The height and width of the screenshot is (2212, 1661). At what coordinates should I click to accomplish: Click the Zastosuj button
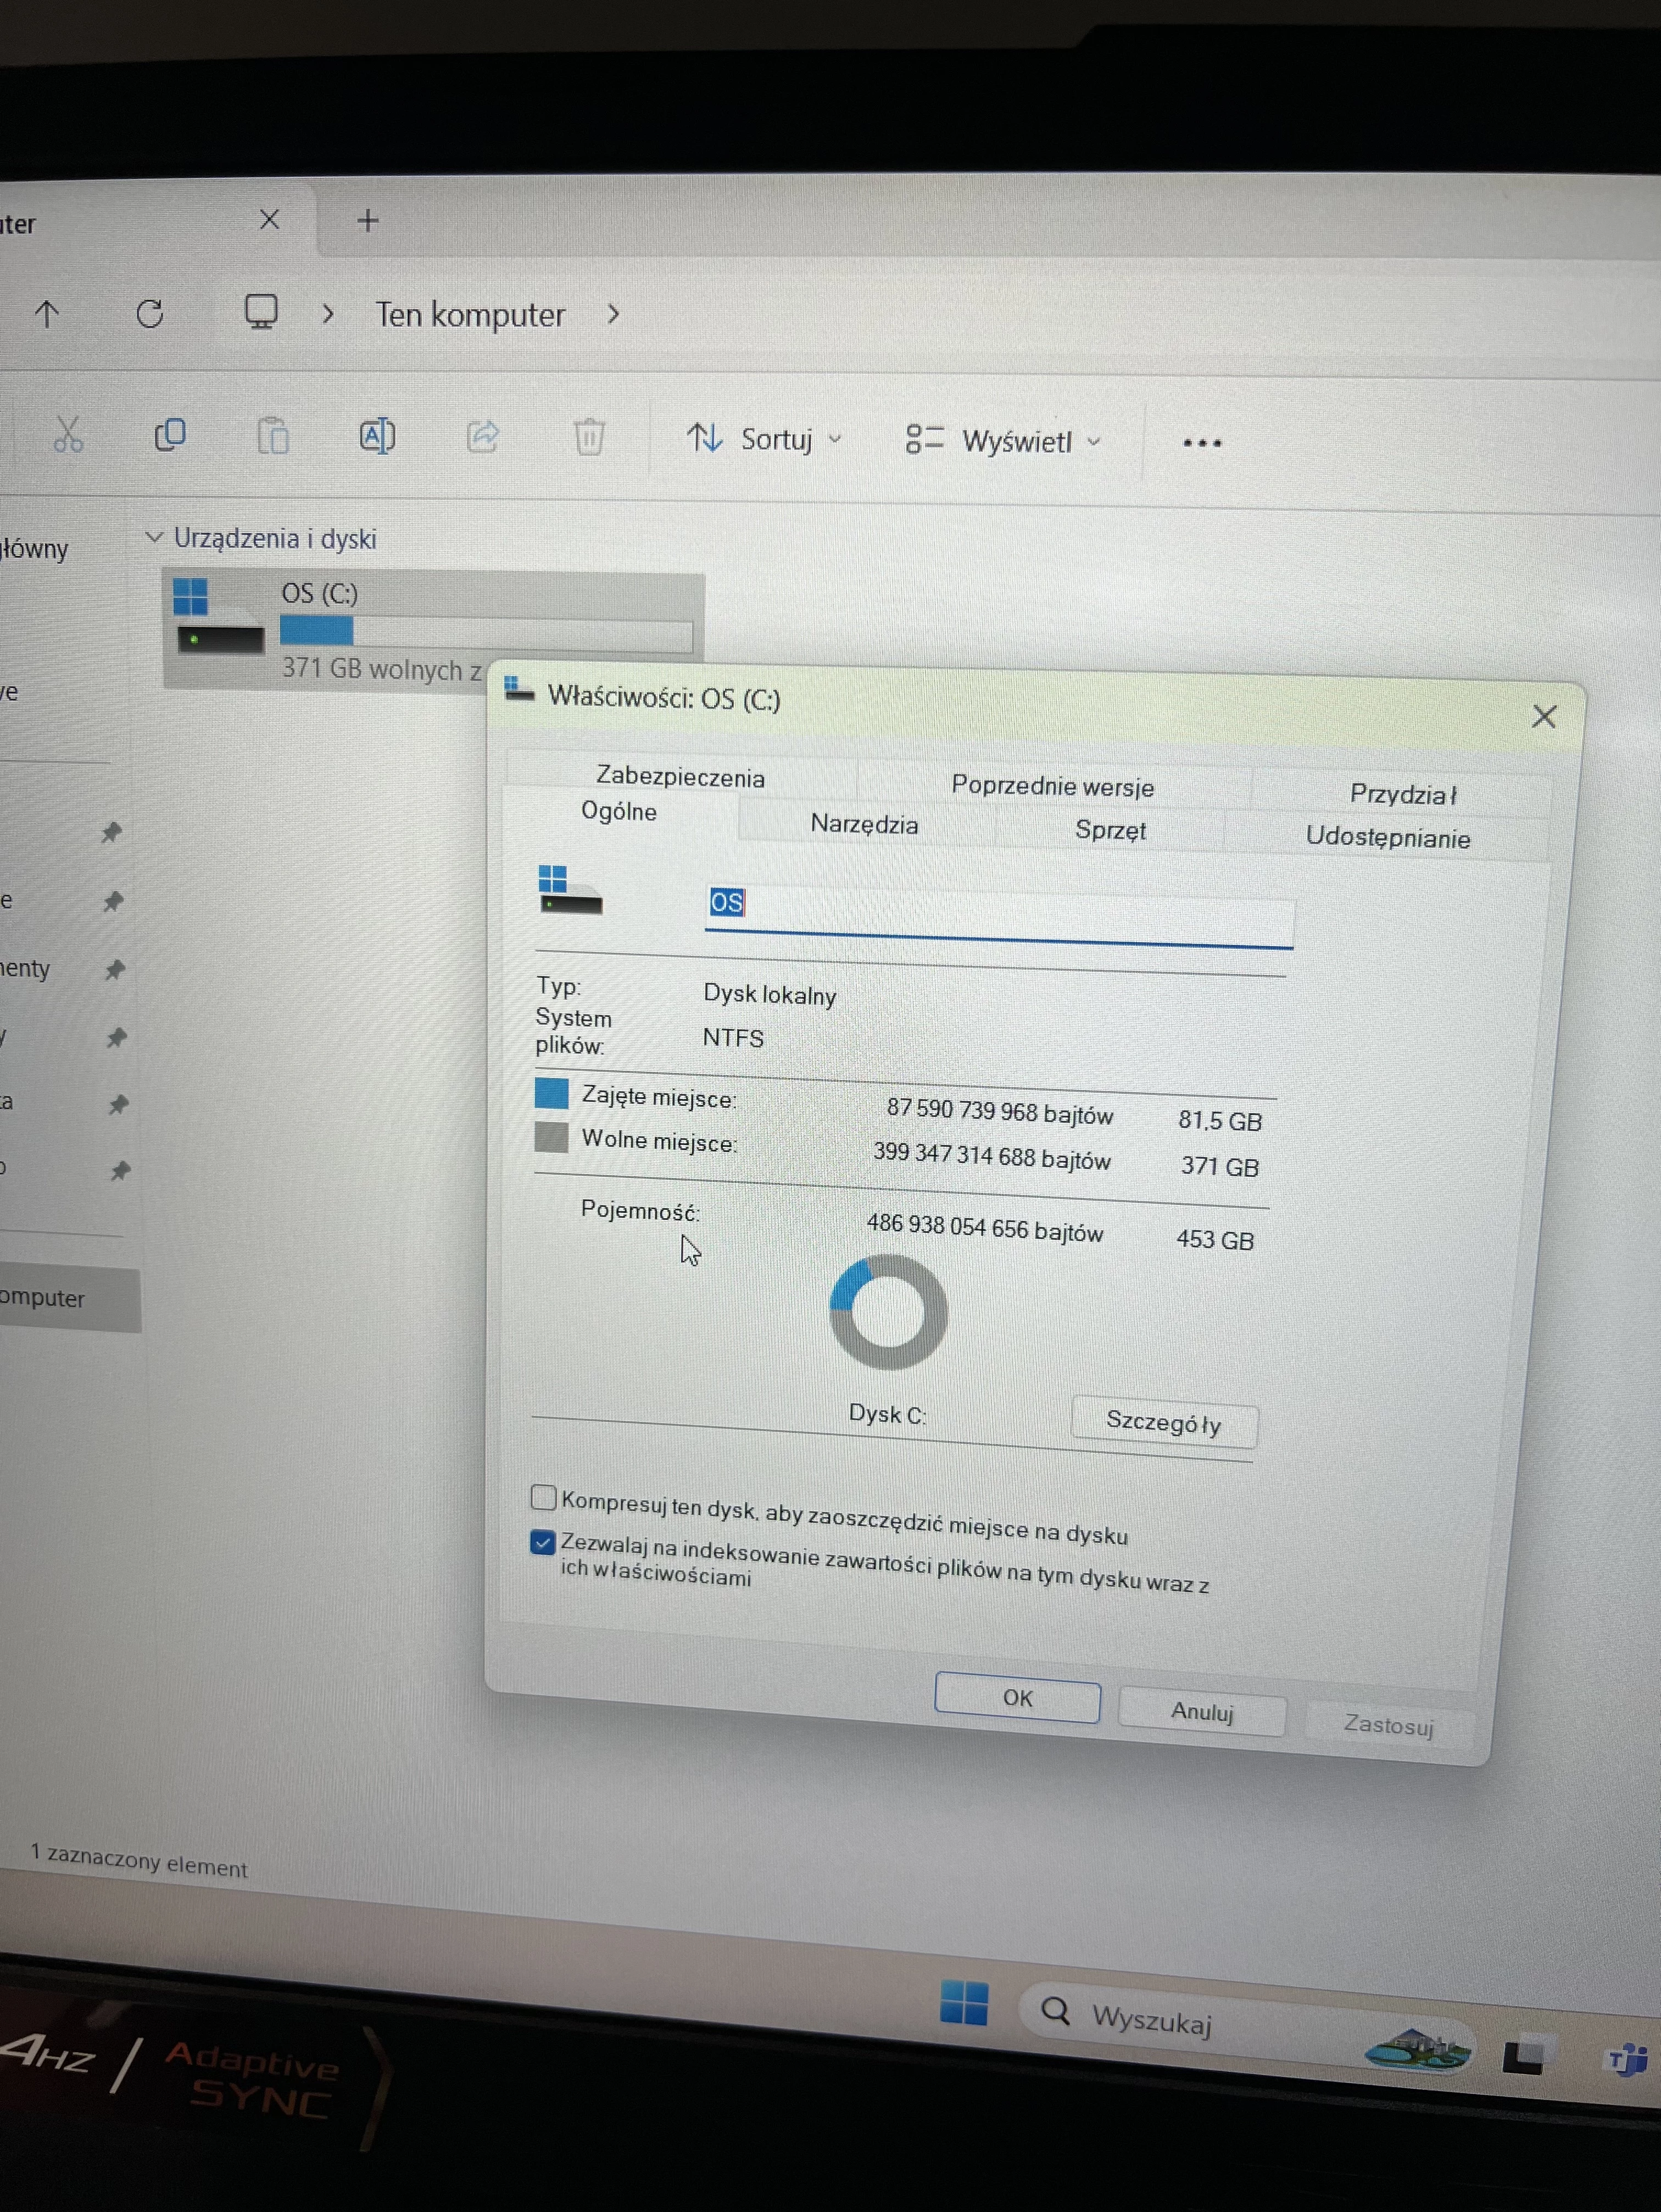[x=1388, y=1725]
